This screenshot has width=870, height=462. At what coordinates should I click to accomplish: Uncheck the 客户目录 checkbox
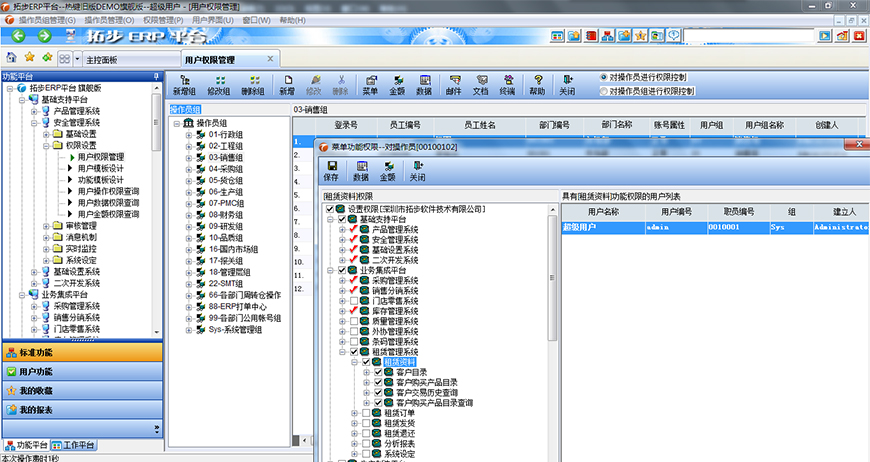tap(378, 372)
